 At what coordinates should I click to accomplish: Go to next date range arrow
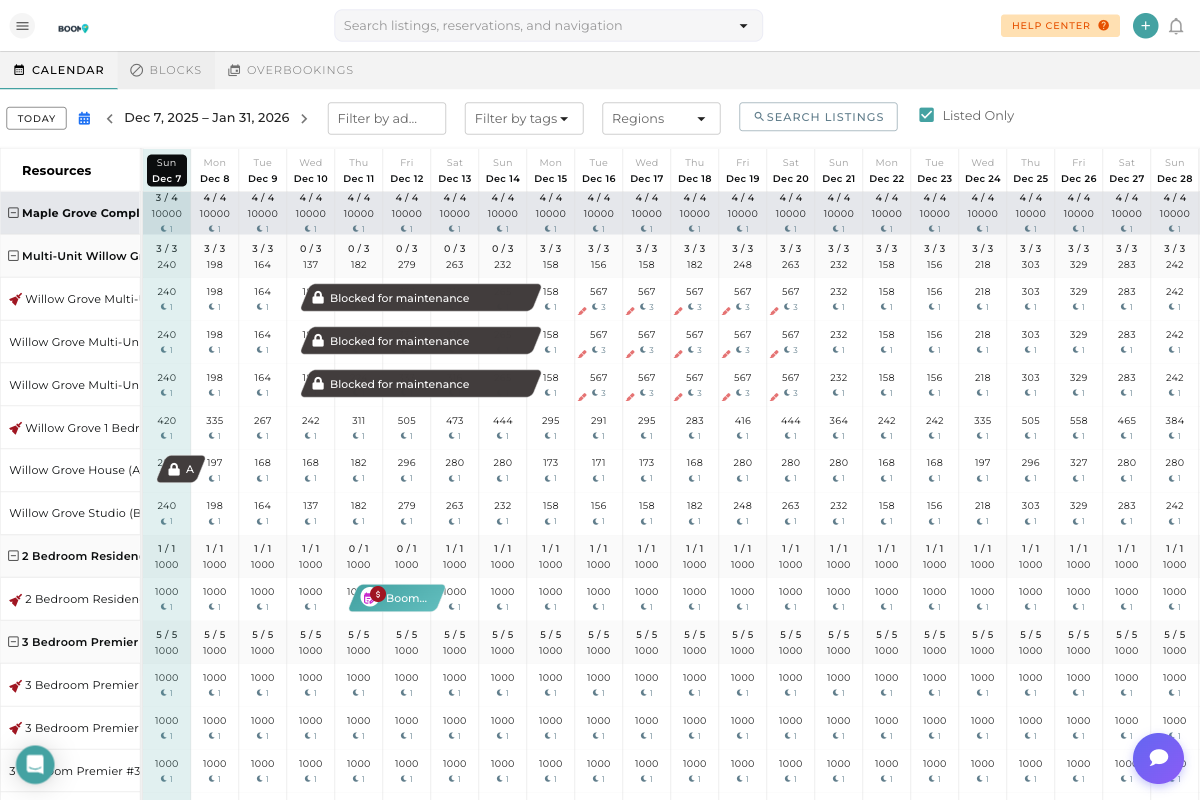304,118
